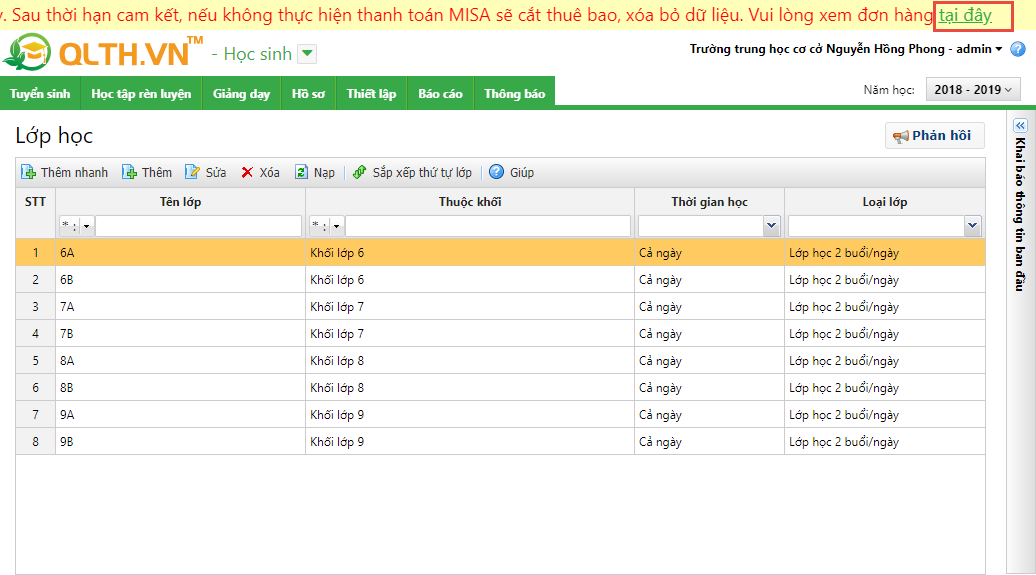This screenshot has width=1036, height=575.
Task: Open the Năm học 2018 - 2019 dropdown
Action: click(973, 89)
